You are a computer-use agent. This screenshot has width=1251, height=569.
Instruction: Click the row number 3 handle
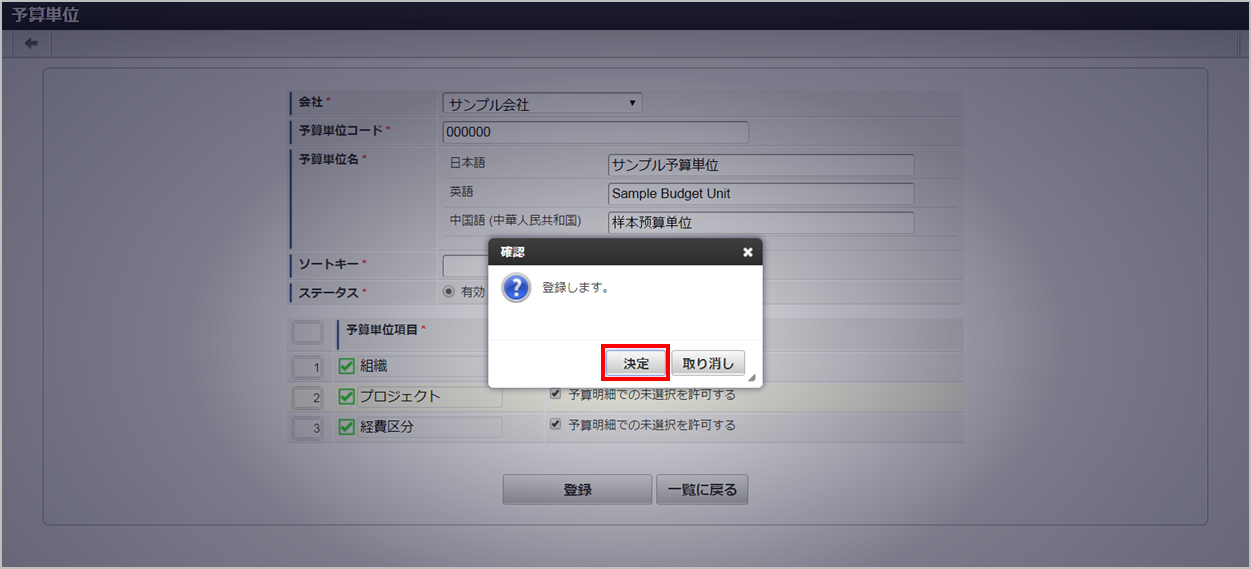tap(308, 428)
